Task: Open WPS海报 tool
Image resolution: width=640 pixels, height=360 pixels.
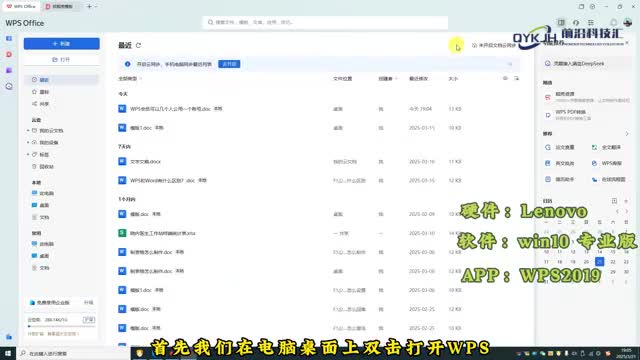Action: (607, 163)
